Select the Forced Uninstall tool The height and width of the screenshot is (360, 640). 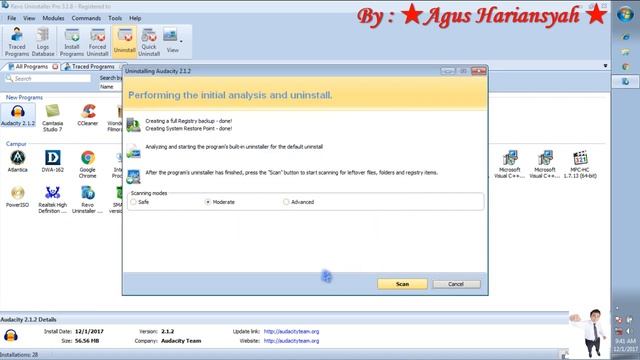98,42
